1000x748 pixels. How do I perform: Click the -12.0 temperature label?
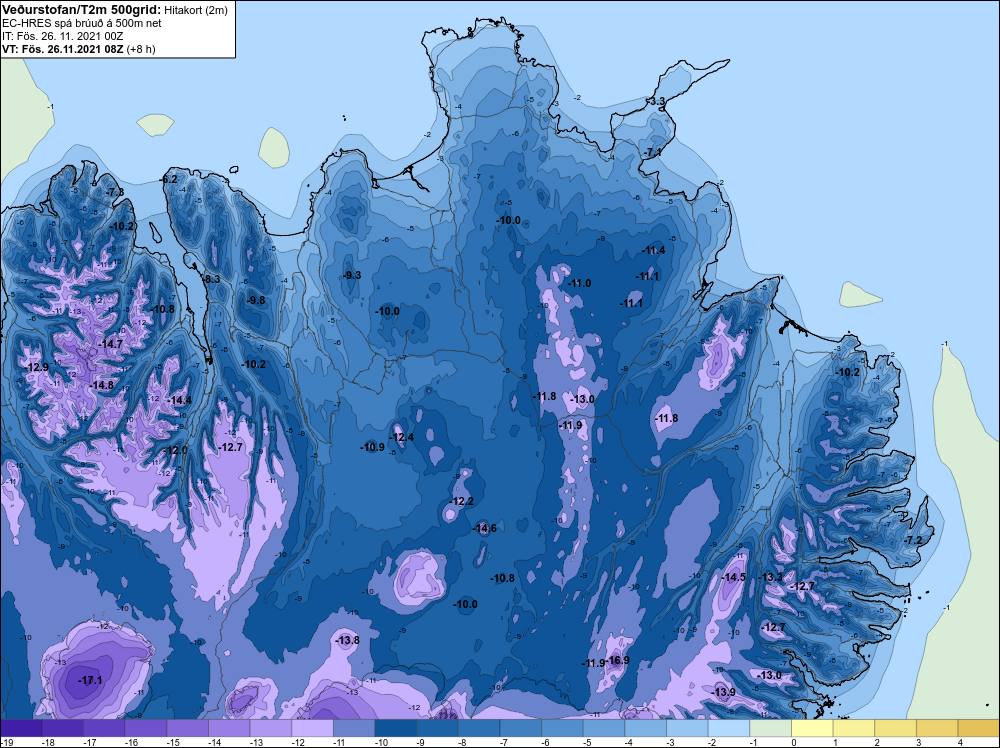click(x=176, y=450)
